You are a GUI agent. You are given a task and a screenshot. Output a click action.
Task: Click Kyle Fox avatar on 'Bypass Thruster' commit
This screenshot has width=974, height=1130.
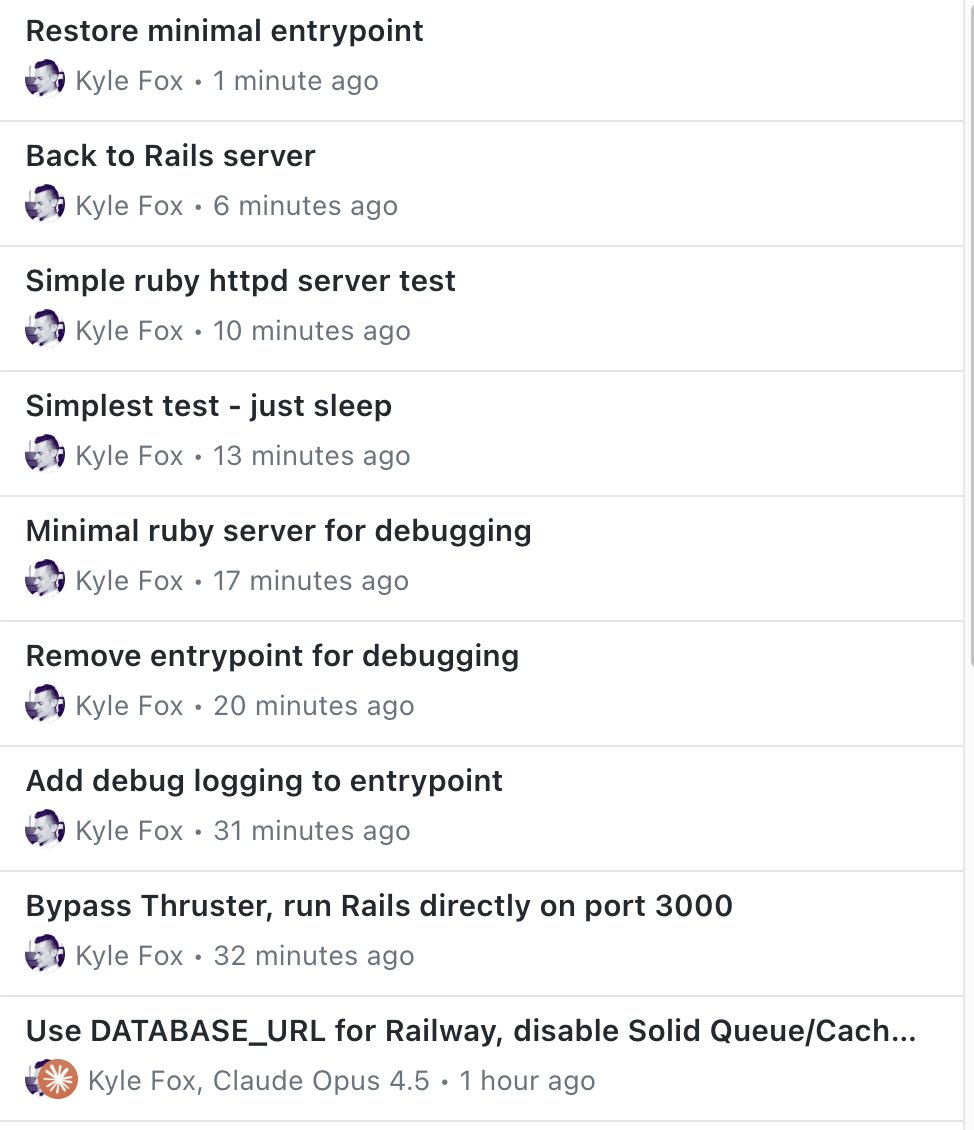tap(45, 953)
